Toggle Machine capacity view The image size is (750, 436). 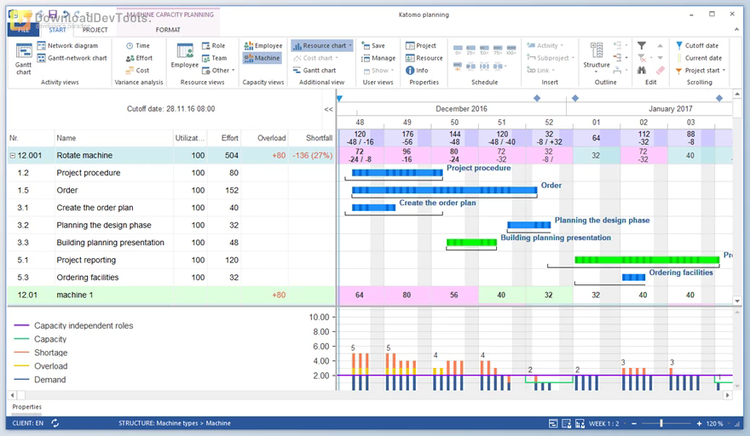click(x=262, y=58)
